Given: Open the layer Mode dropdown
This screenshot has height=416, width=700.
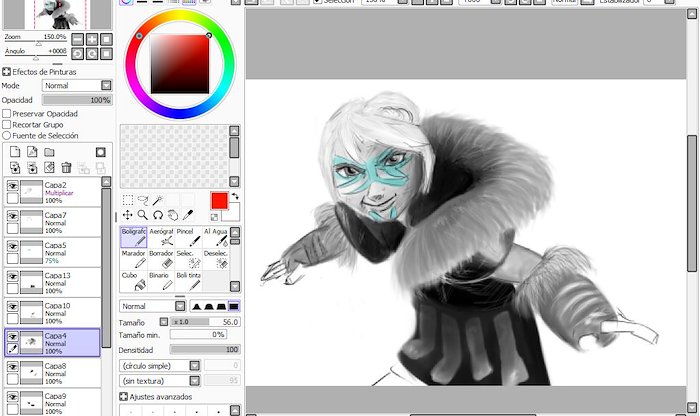Looking at the screenshot, I should pos(77,85).
